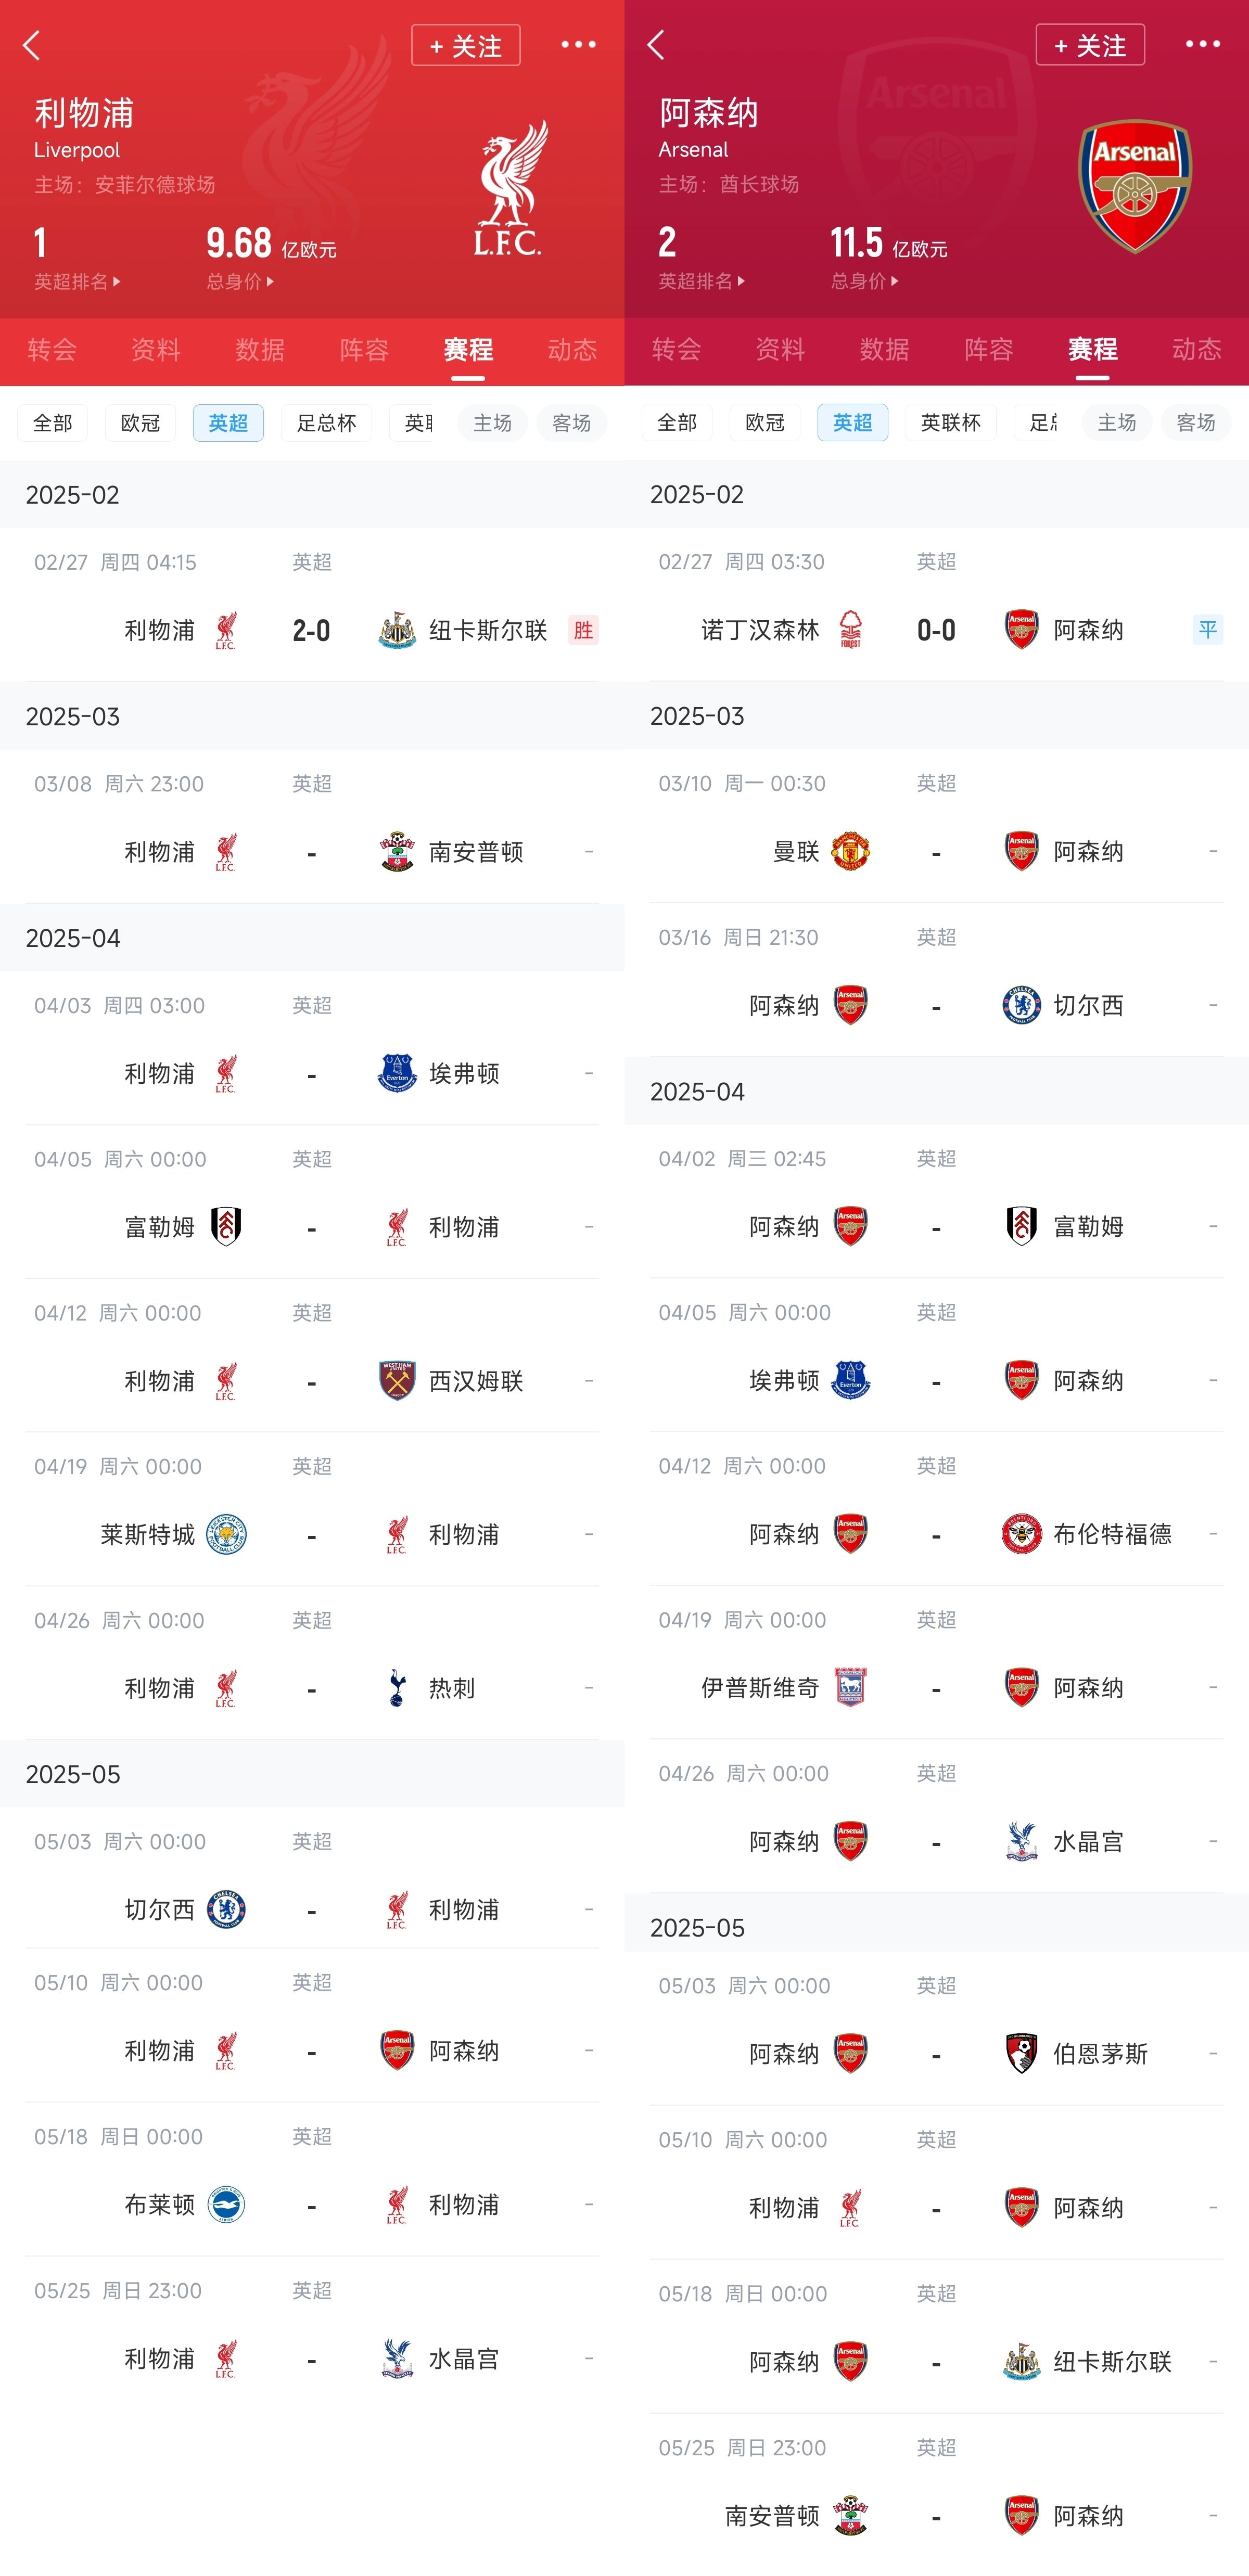
Task: Switch to the 数据 tab on Arsenal's page
Action: click(884, 351)
